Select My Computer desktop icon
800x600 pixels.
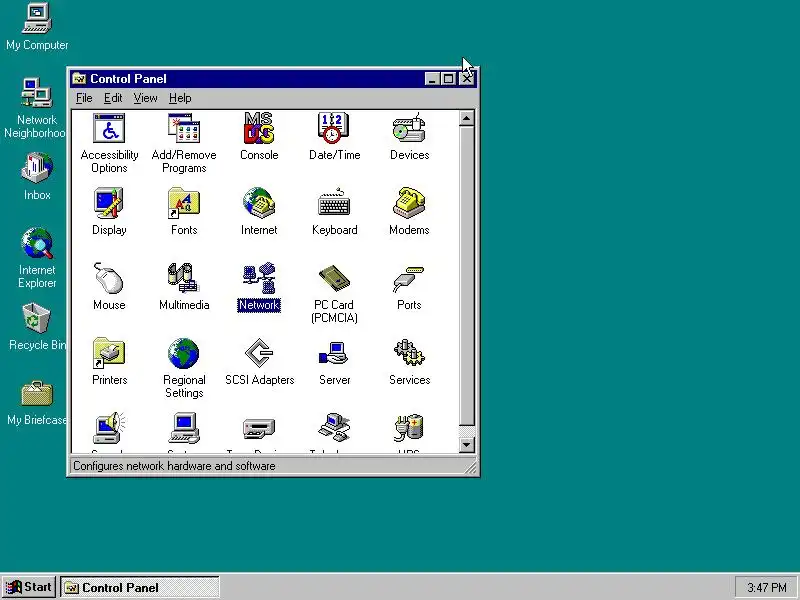pos(37,27)
